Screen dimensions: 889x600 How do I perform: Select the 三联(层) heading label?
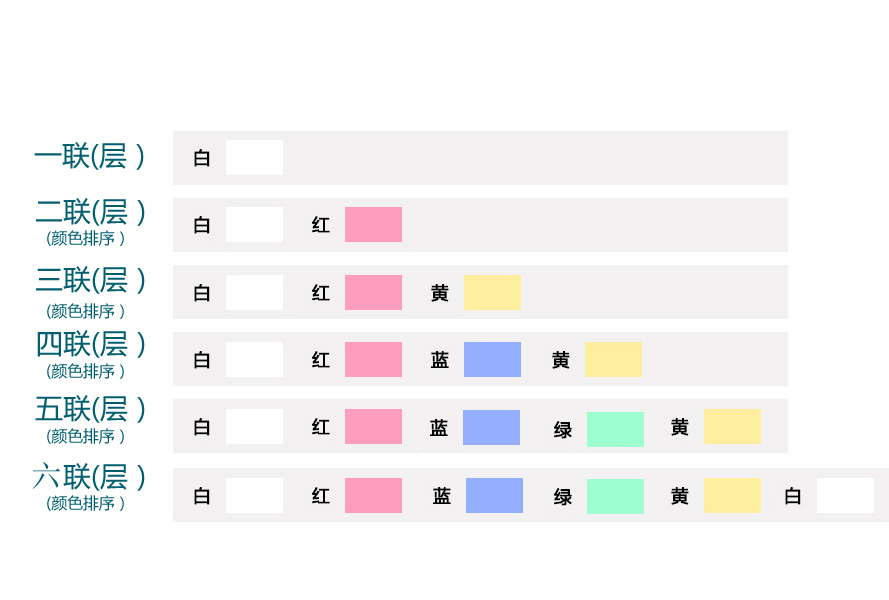(x=90, y=280)
